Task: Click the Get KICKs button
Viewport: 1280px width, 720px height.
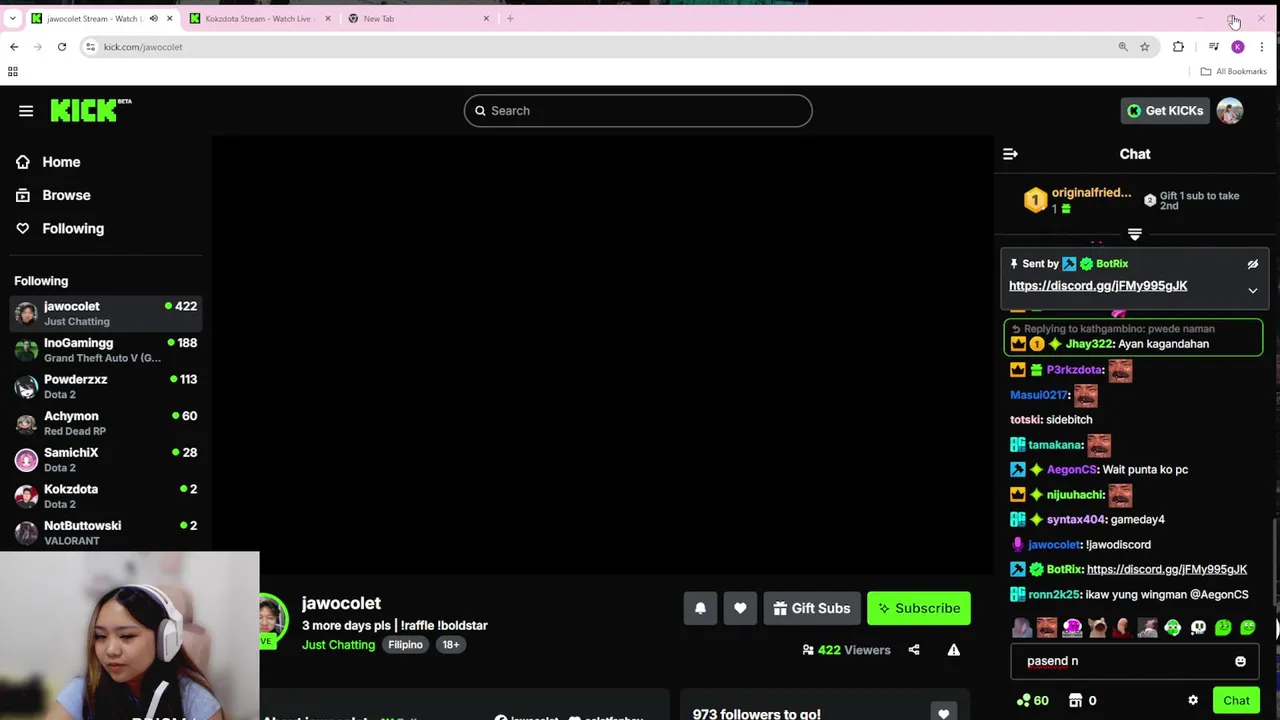Action: click(1166, 111)
